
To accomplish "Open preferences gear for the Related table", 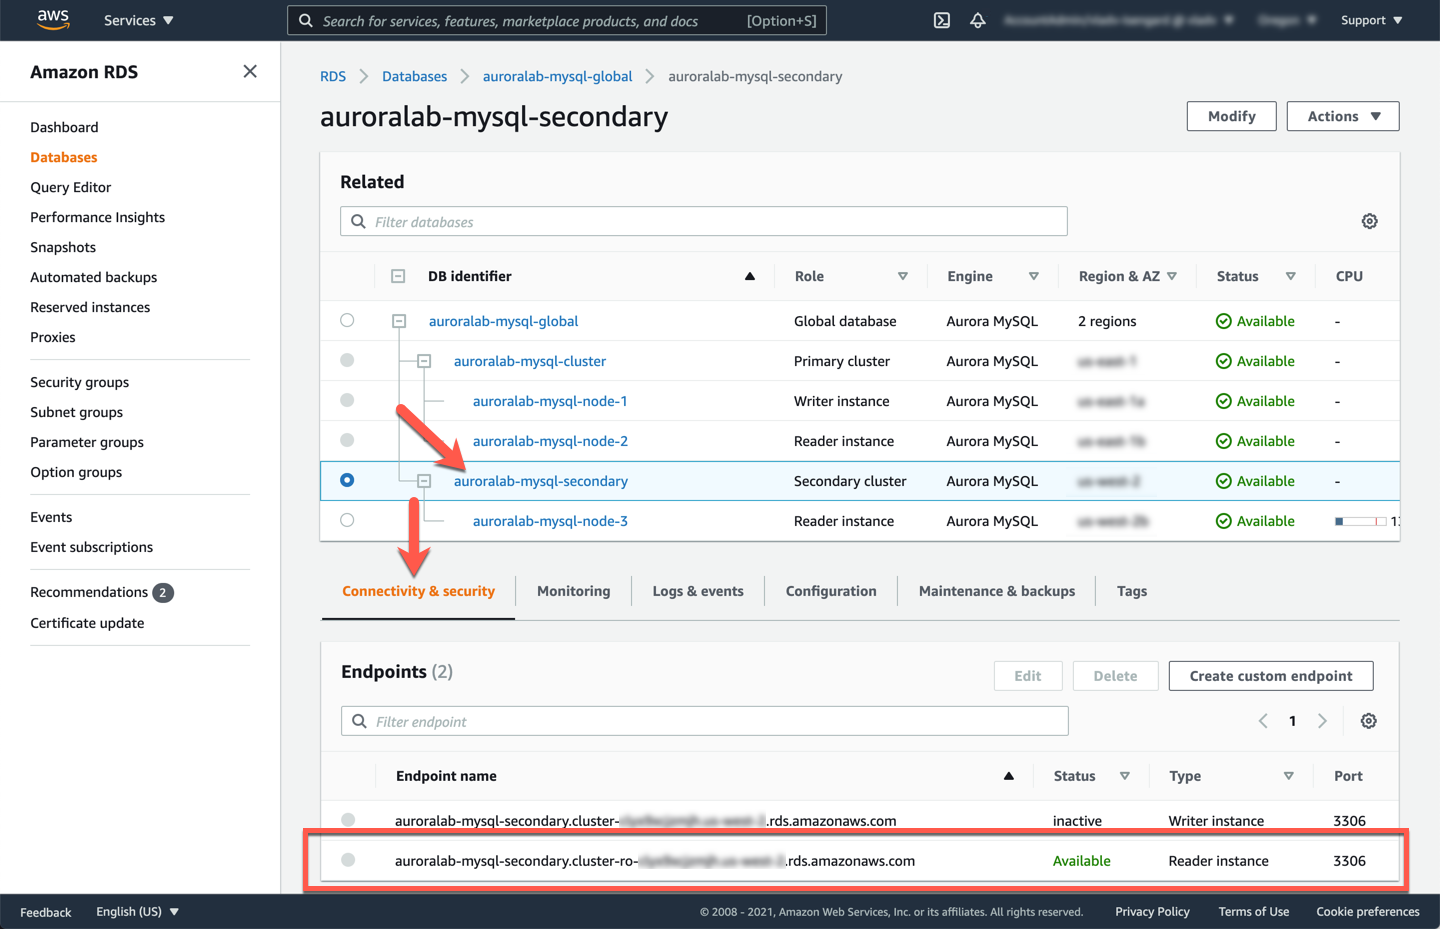I will pos(1369,221).
